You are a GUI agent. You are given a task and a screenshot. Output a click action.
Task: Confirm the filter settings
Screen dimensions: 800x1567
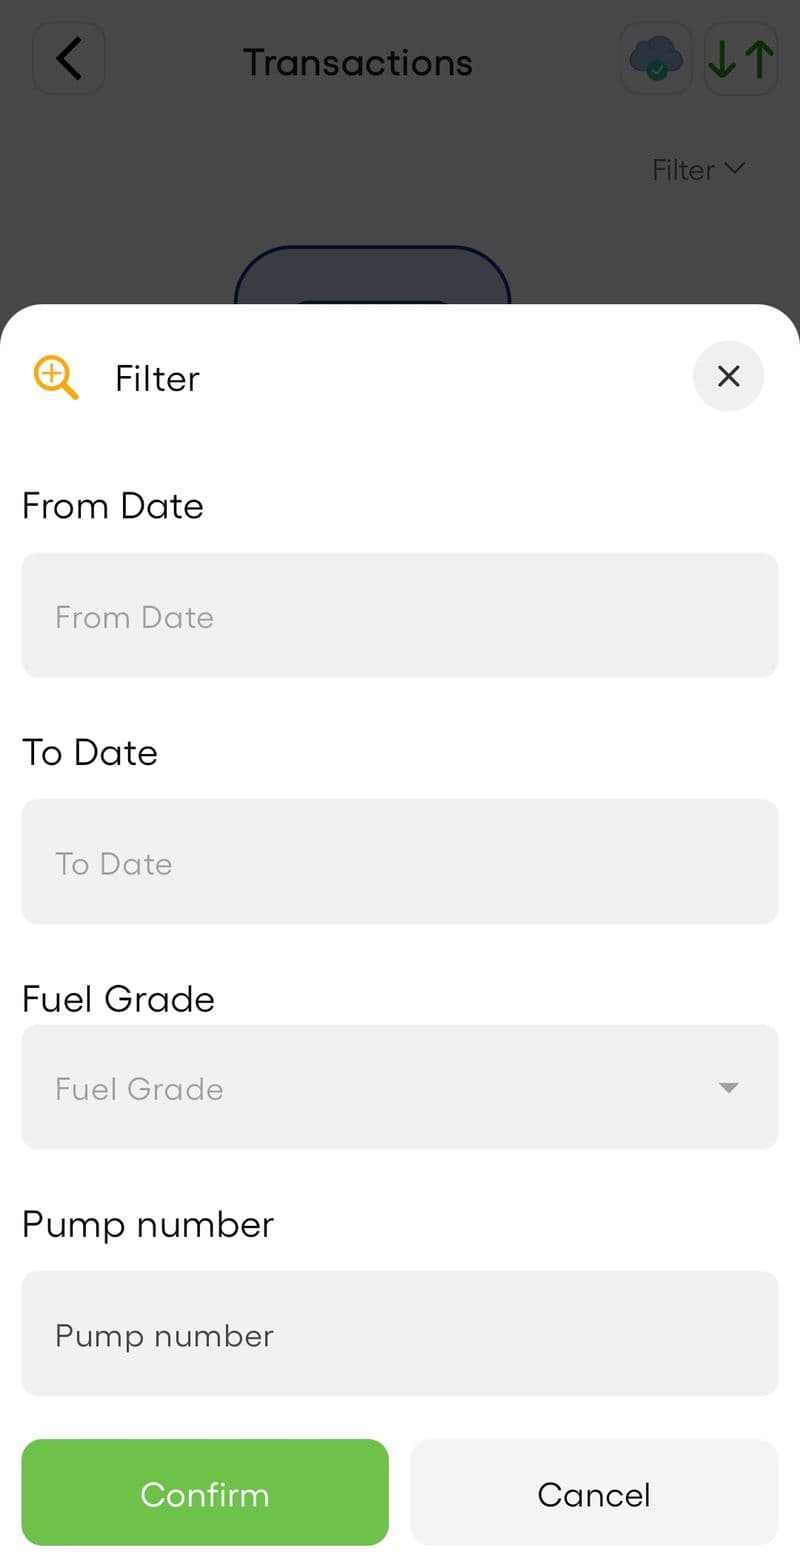pos(205,1493)
